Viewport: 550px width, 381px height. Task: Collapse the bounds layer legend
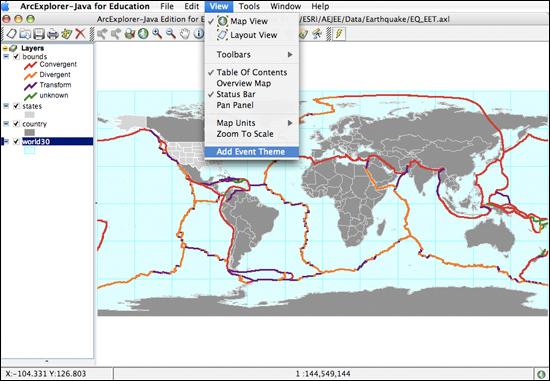6,56
